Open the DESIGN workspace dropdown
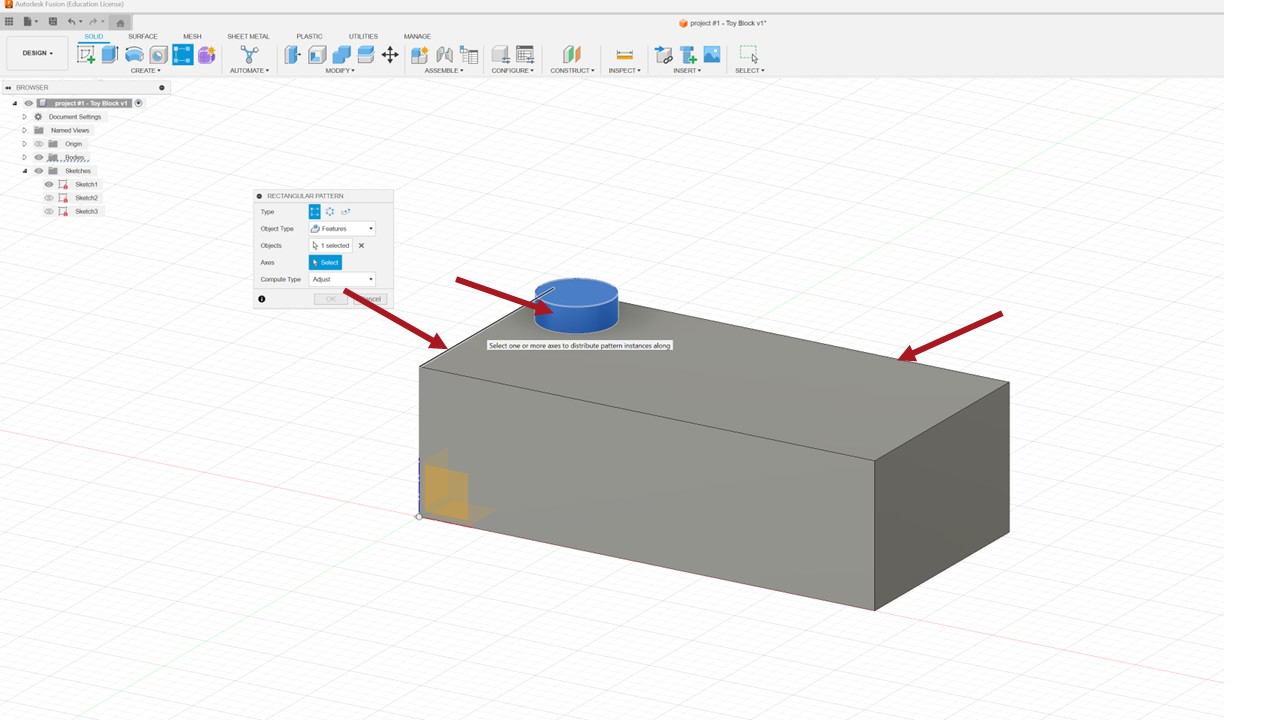Image resolution: width=1280 pixels, height=720 pixels. pyautogui.click(x=37, y=53)
